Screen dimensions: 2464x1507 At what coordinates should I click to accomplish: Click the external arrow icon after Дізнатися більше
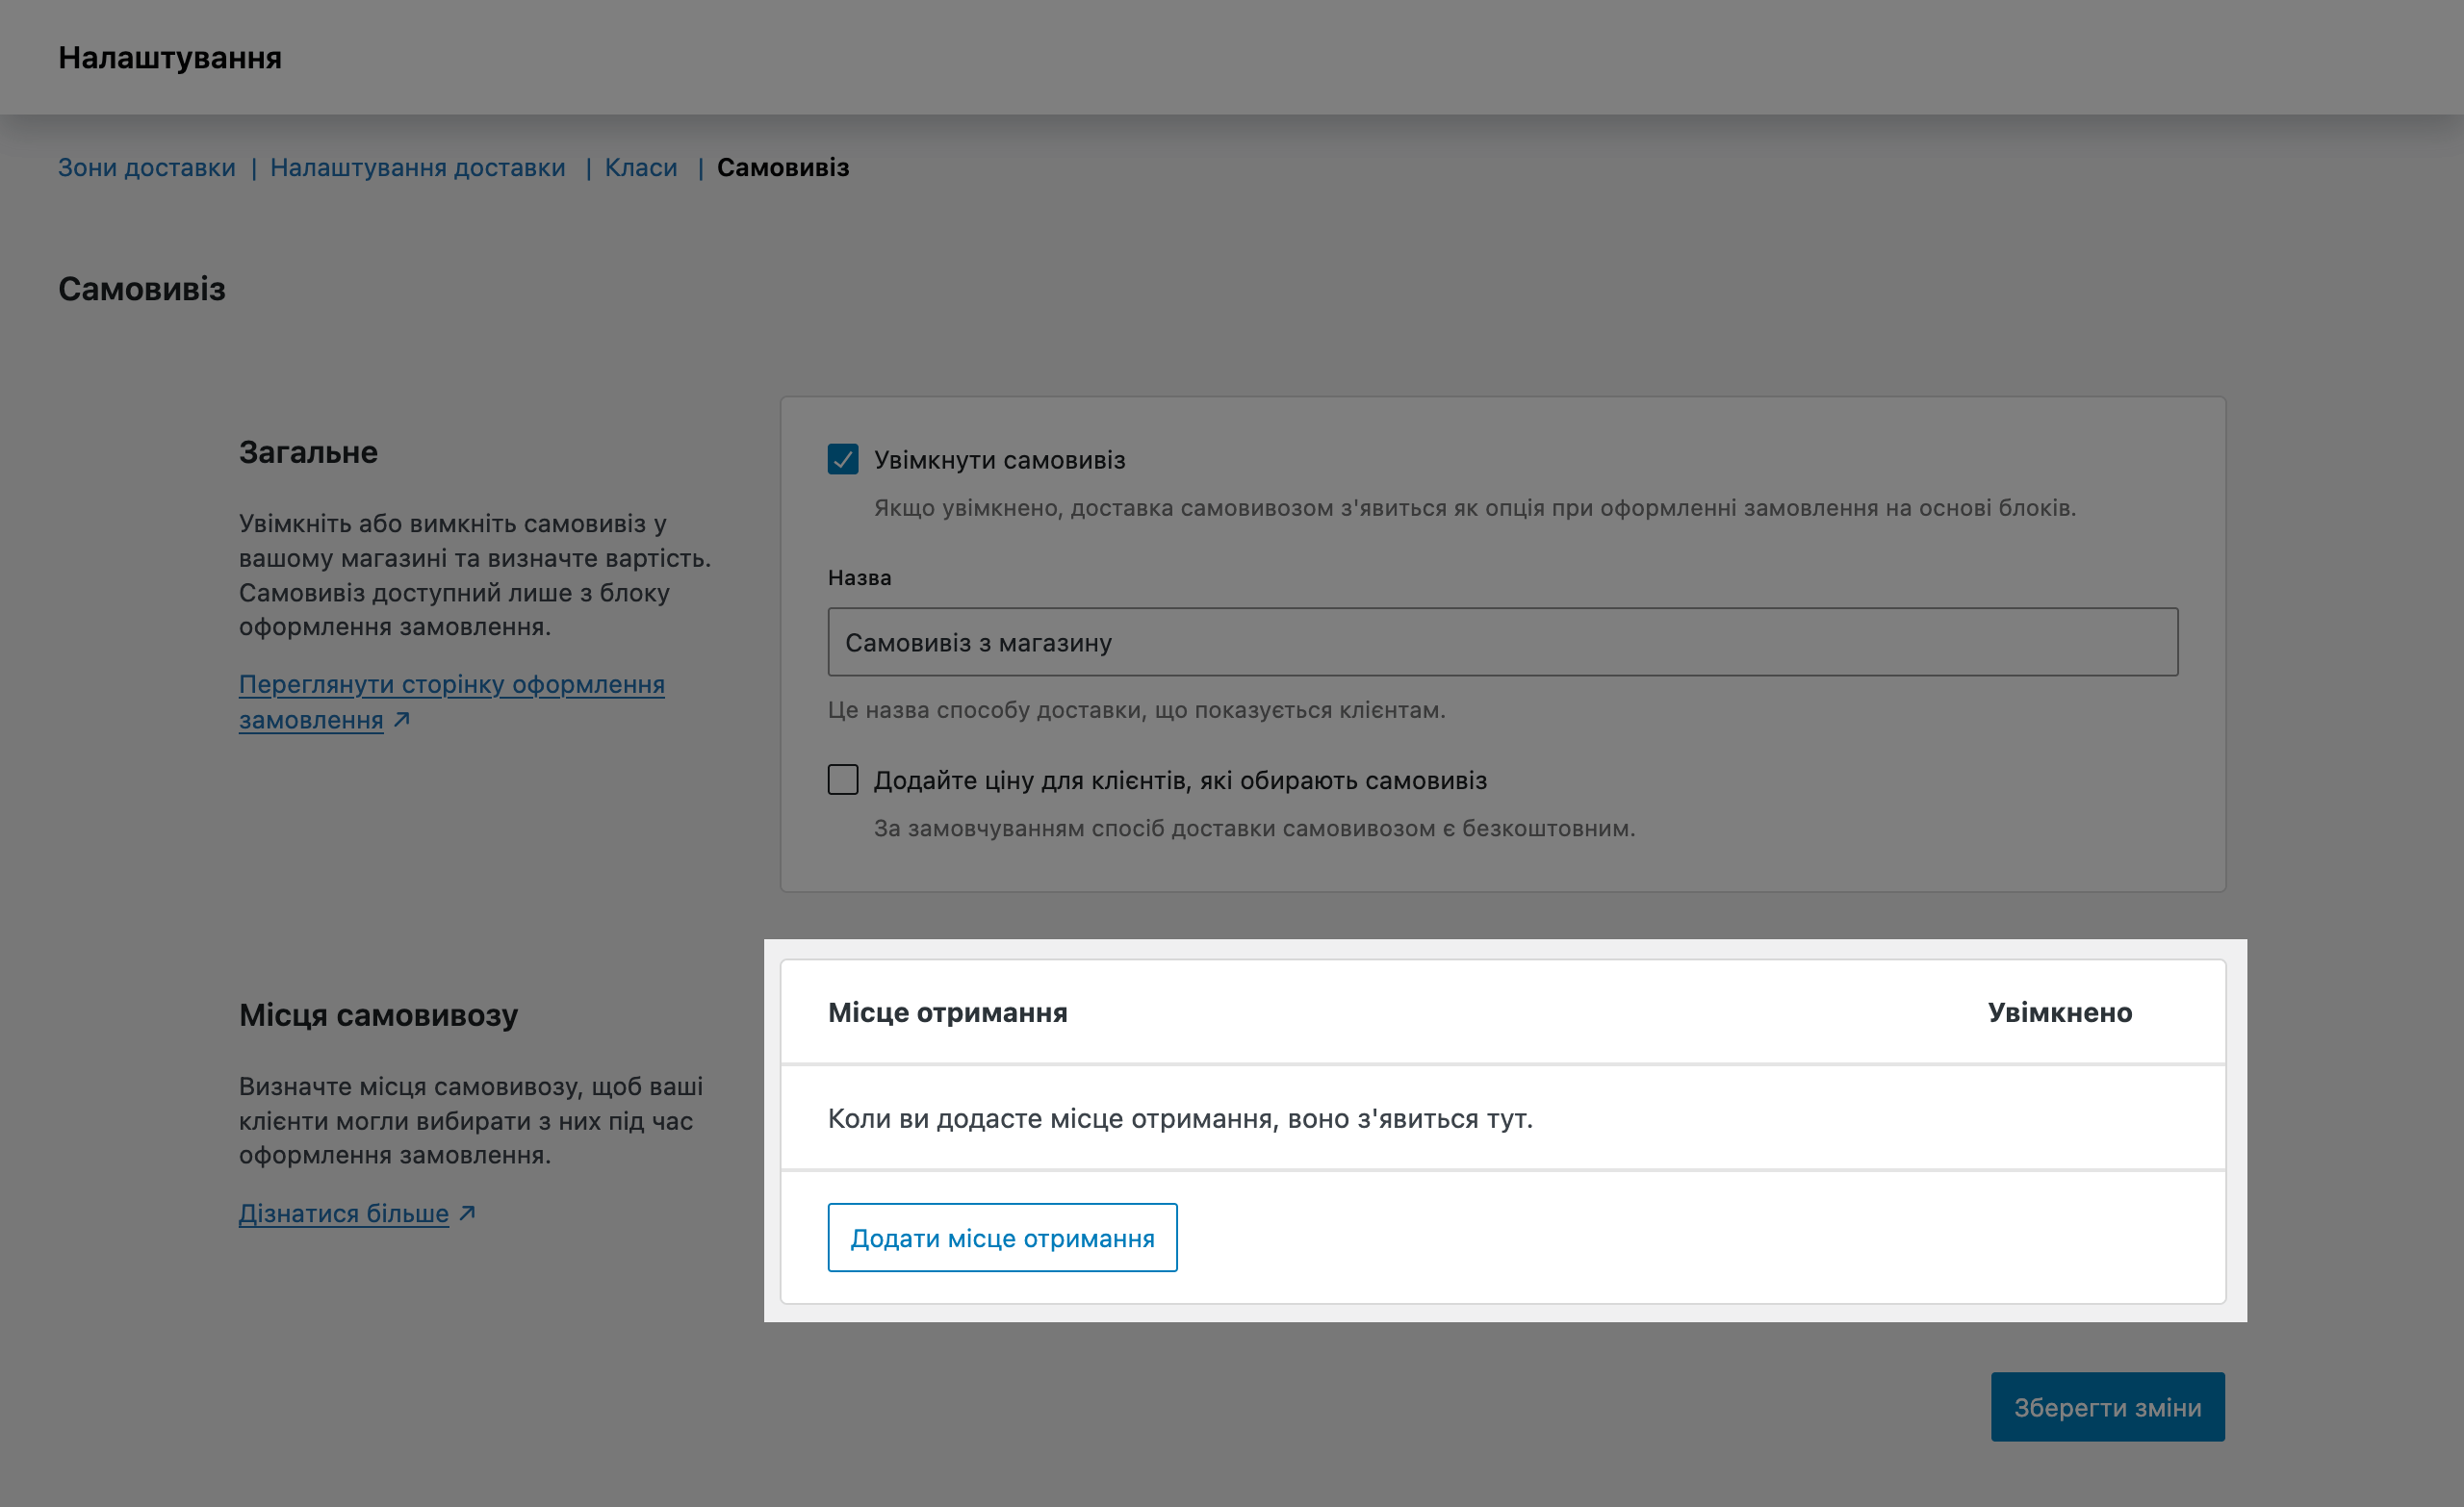(467, 1213)
